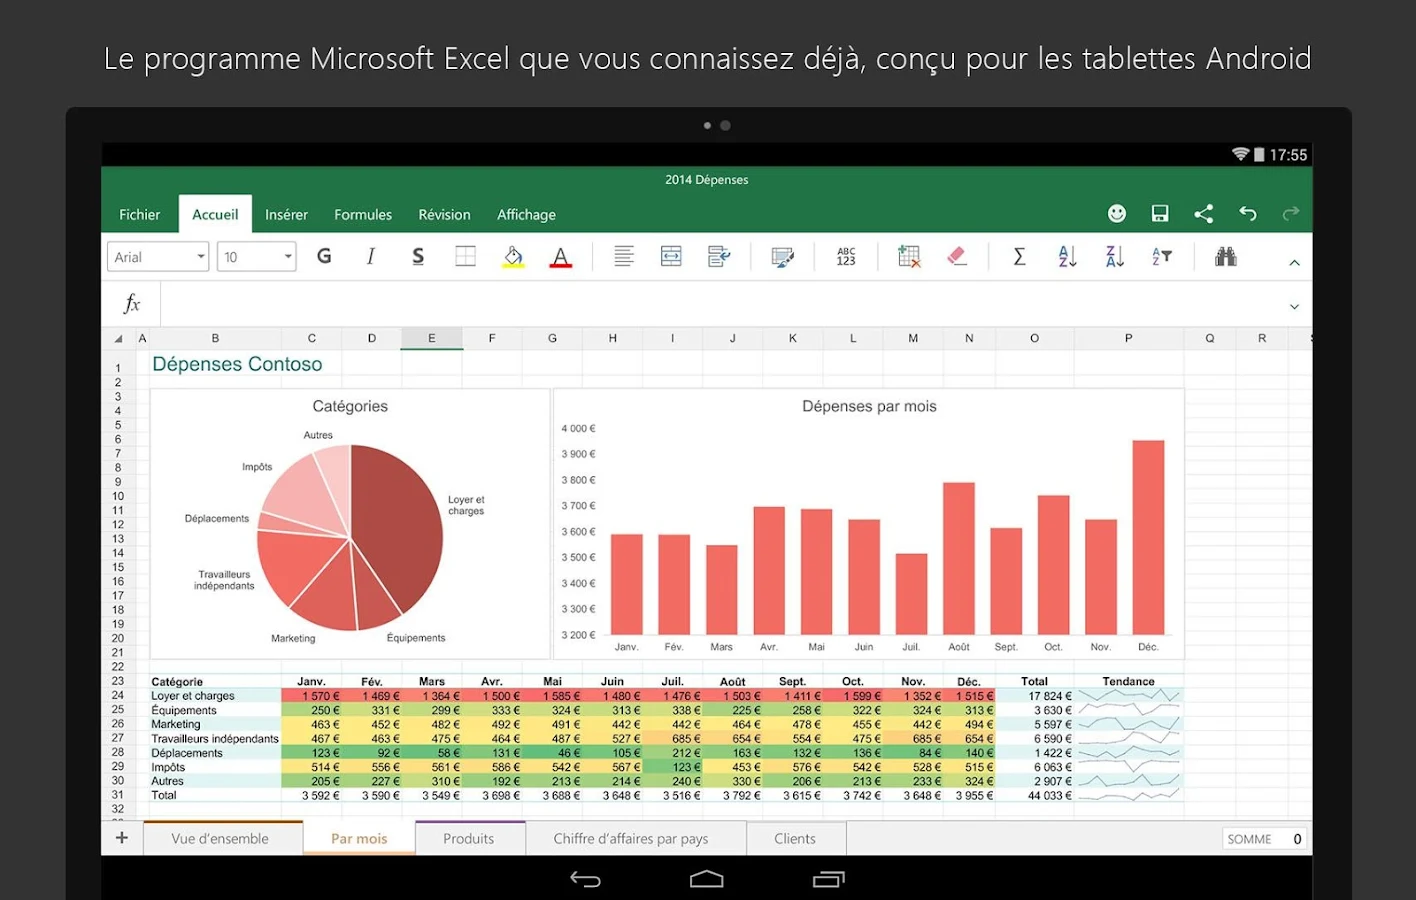Open the ABC 123 number format tool

[846, 257]
